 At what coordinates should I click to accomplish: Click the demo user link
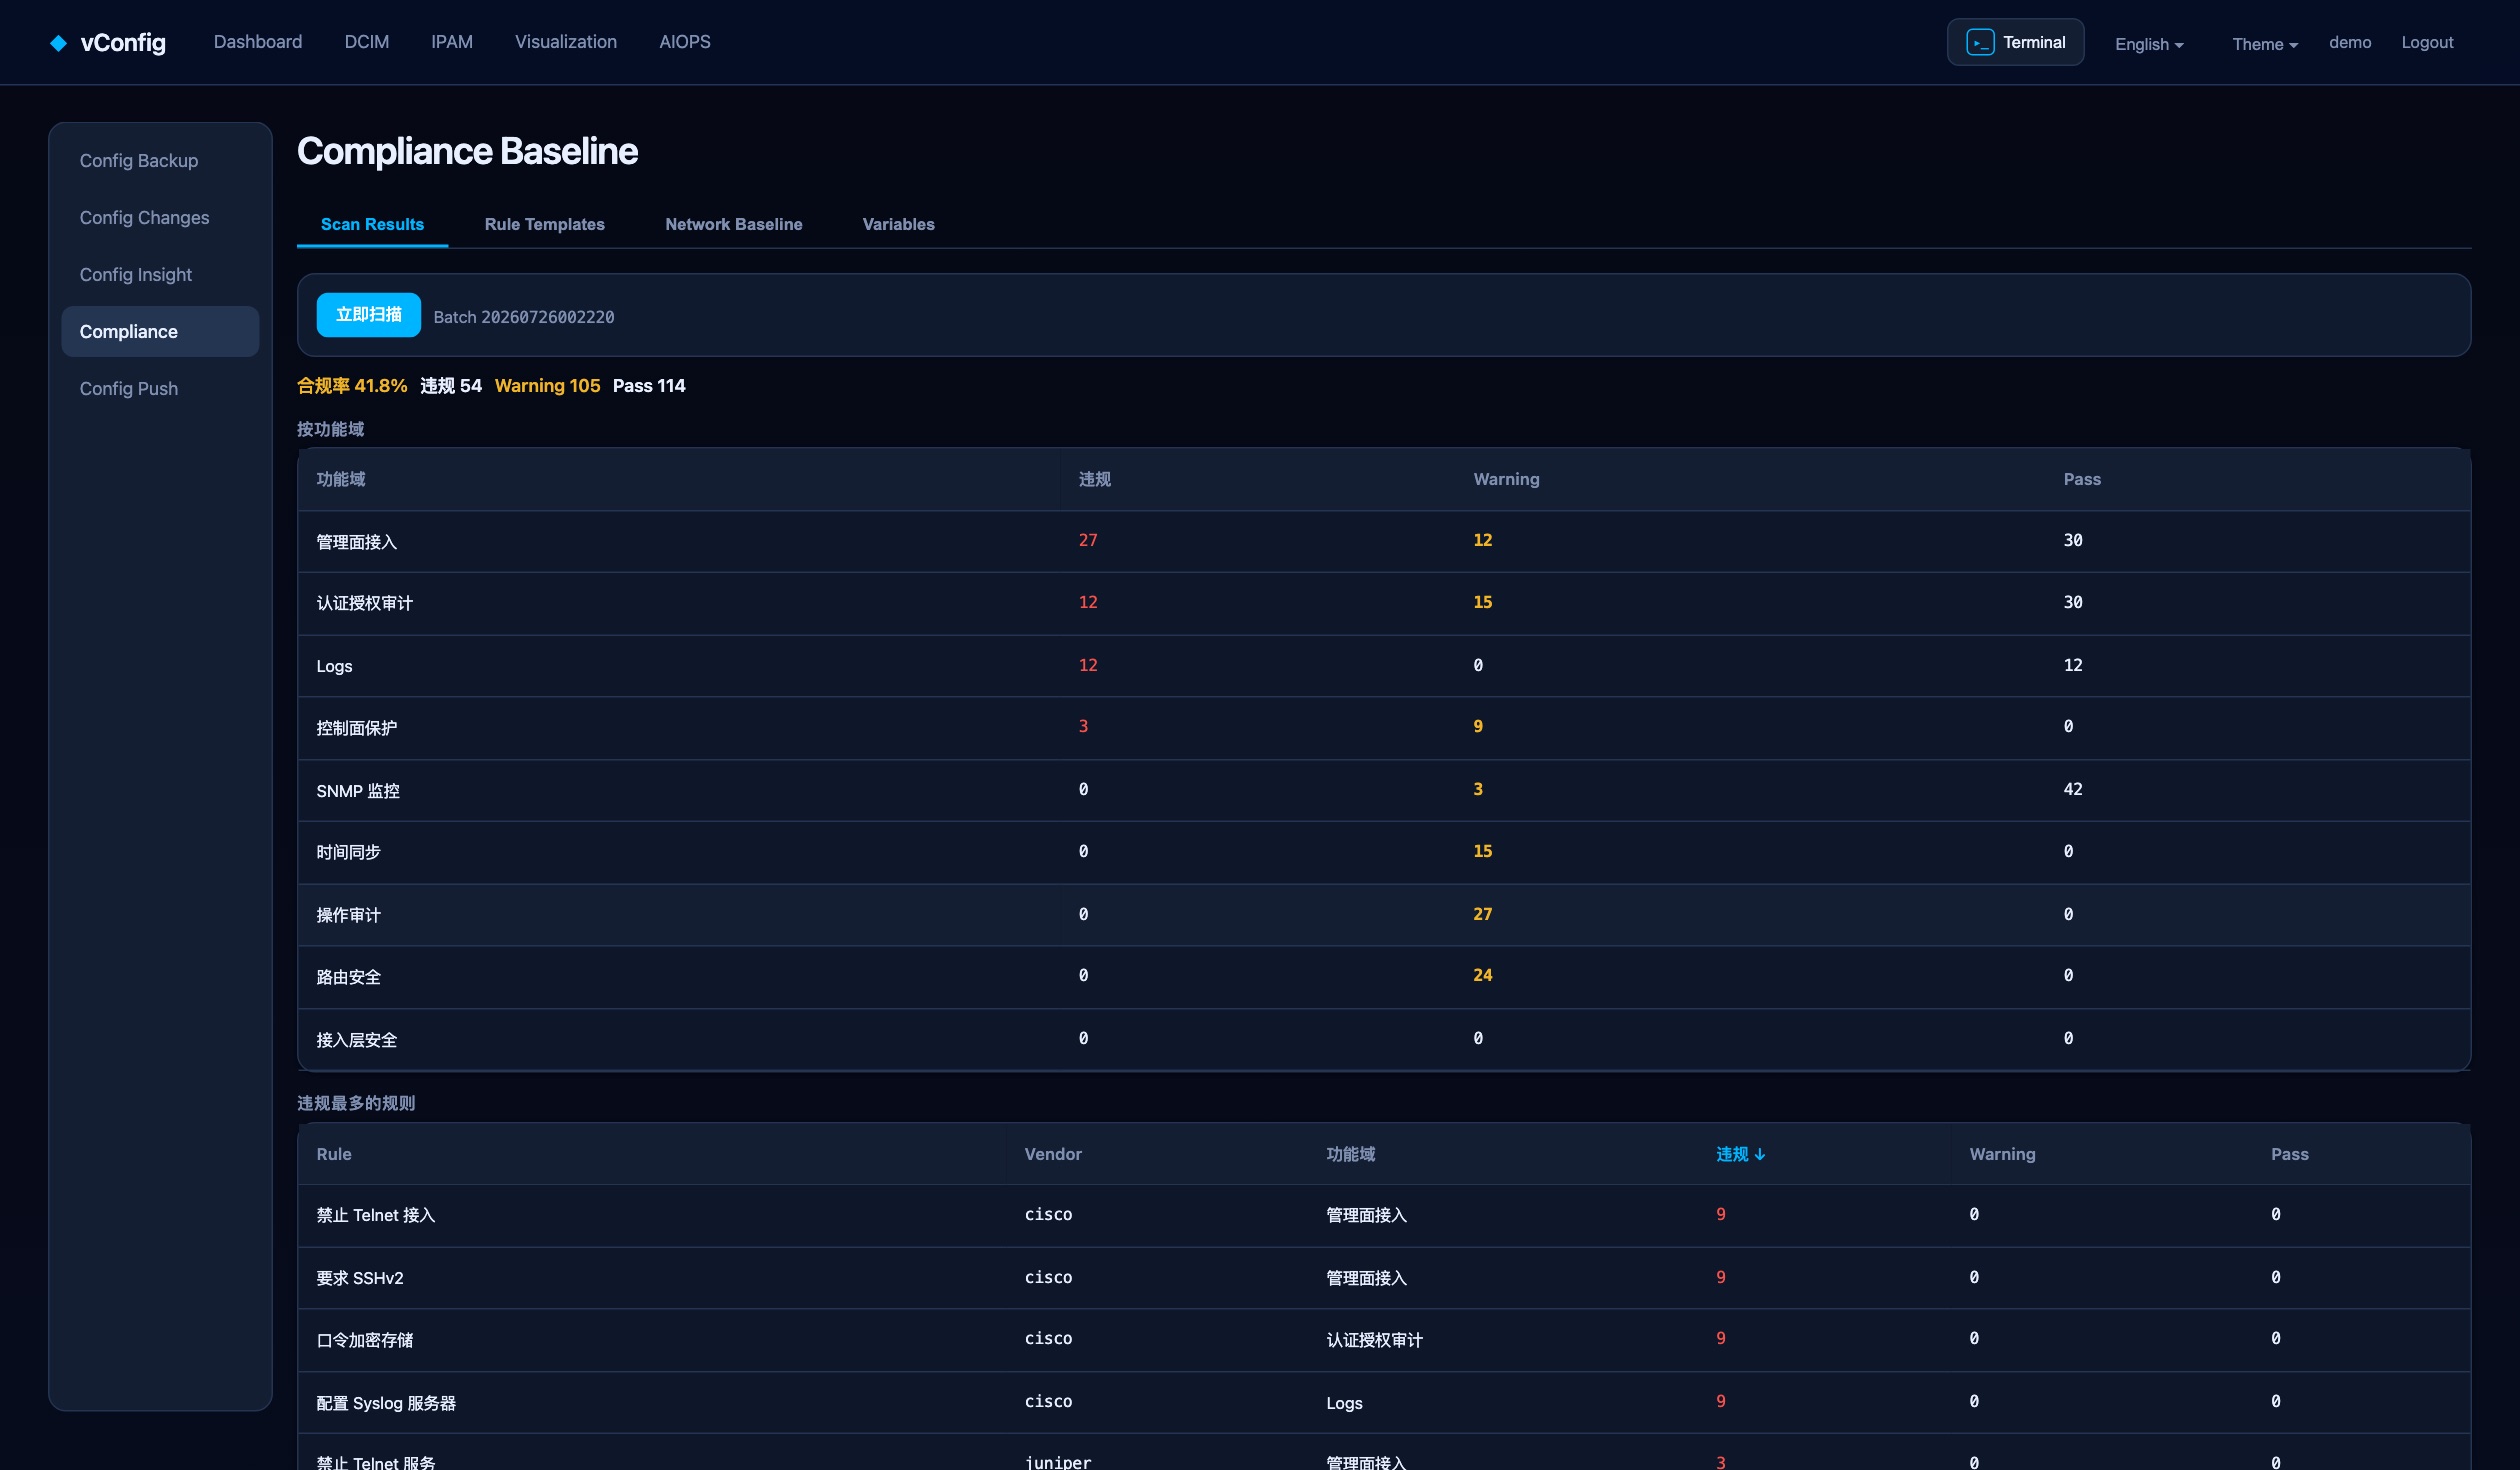pyautogui.click(x=2349, y=42)
